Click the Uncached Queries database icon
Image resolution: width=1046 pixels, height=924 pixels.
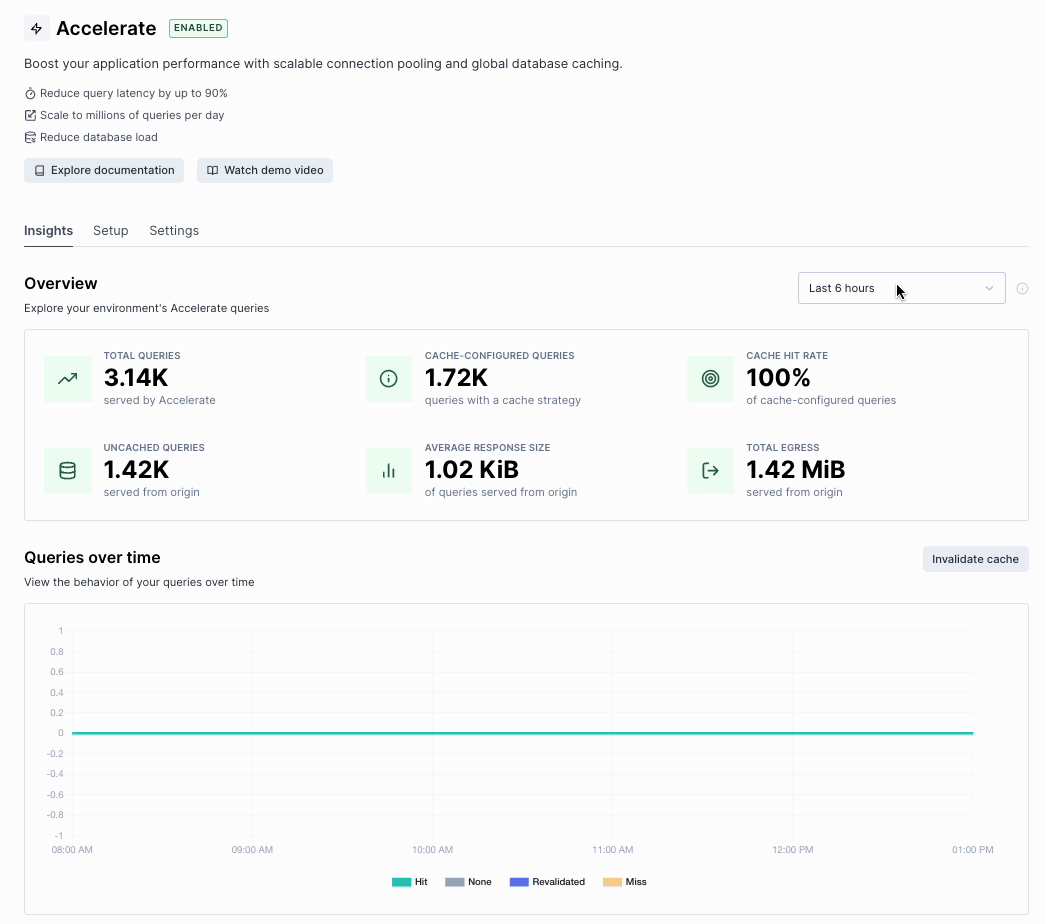point(67,470)
